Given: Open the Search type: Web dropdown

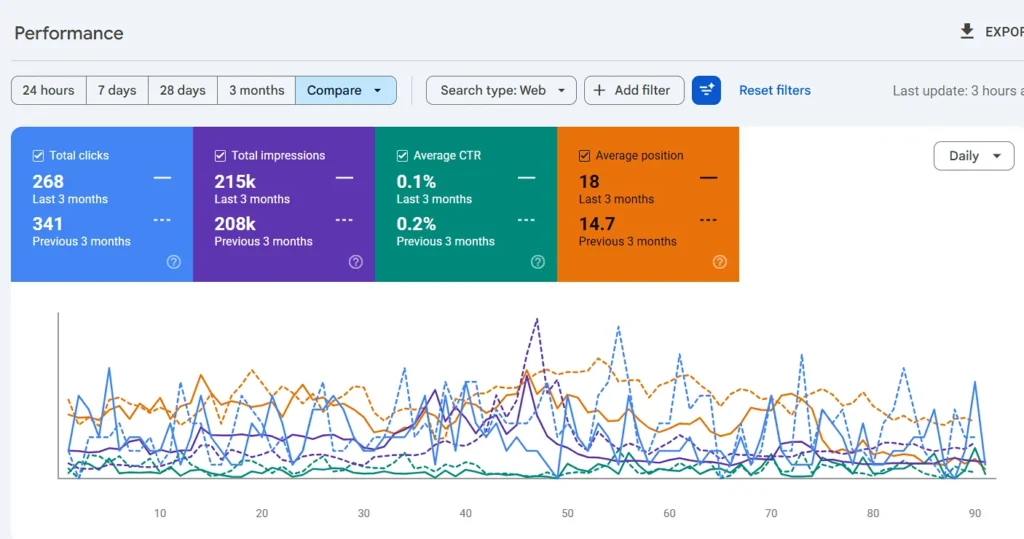Looking at the screenshot, I should pyautogui.click(x=501, y=90).
